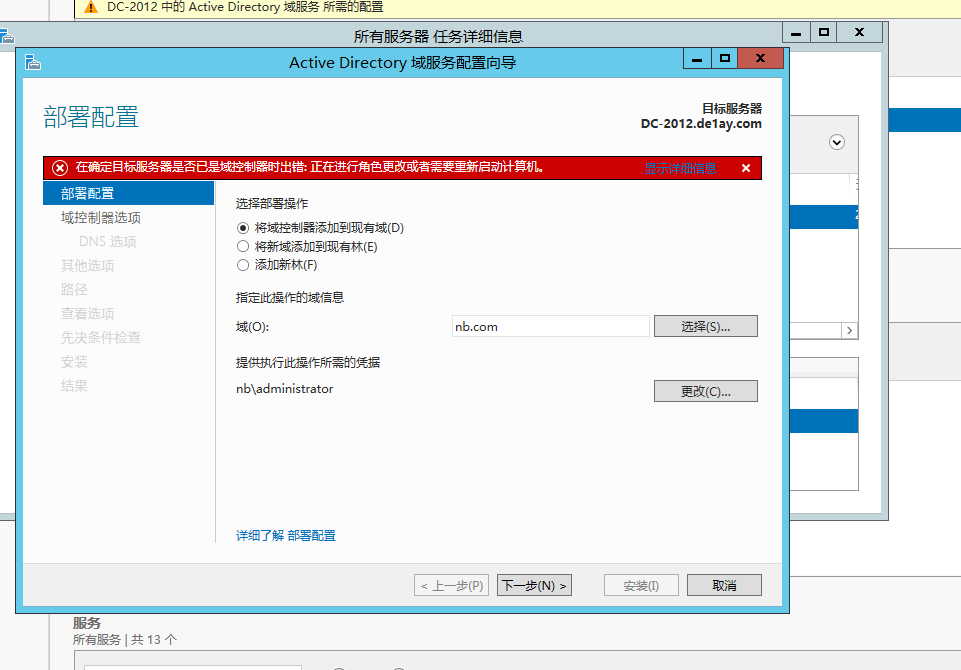Click the yellow warning icon at top

tap(91, 7)
